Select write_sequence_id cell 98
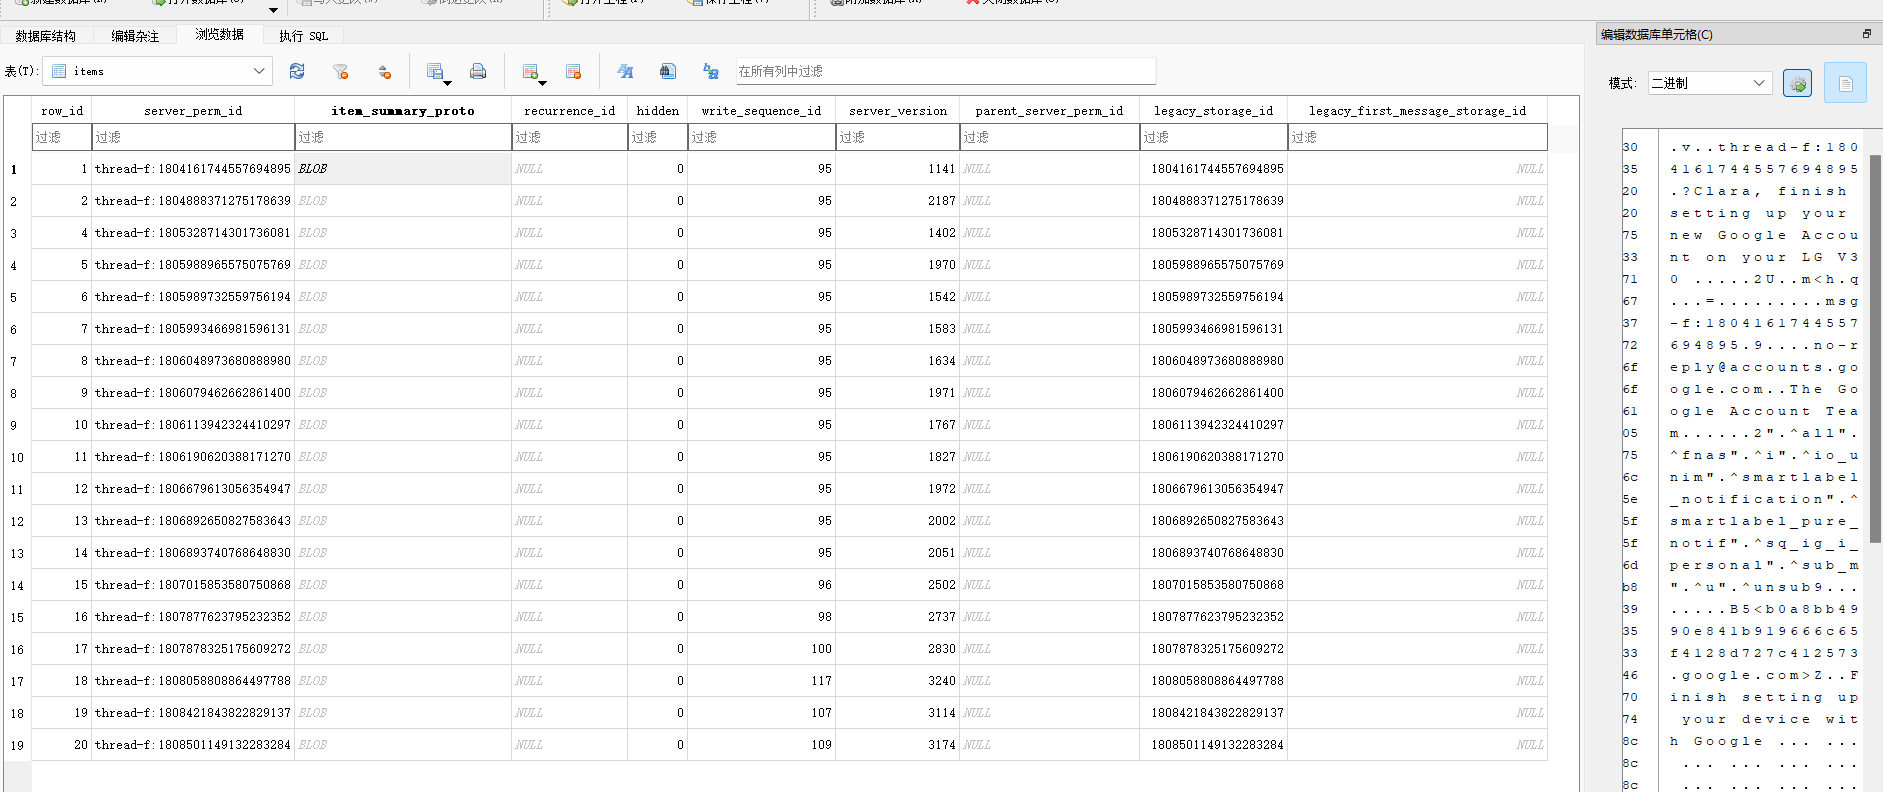 tap(762, 617)
